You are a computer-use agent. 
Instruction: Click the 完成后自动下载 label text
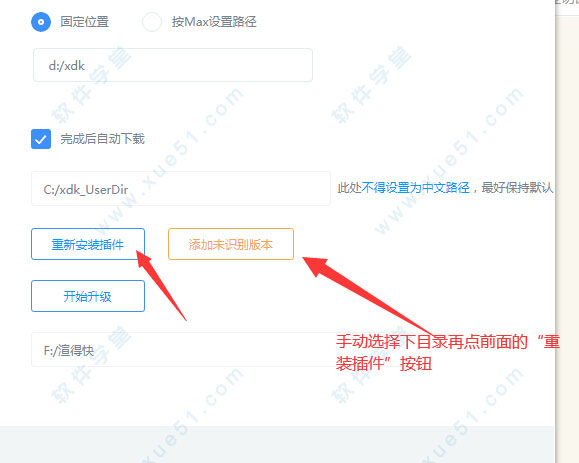[103, 139]
